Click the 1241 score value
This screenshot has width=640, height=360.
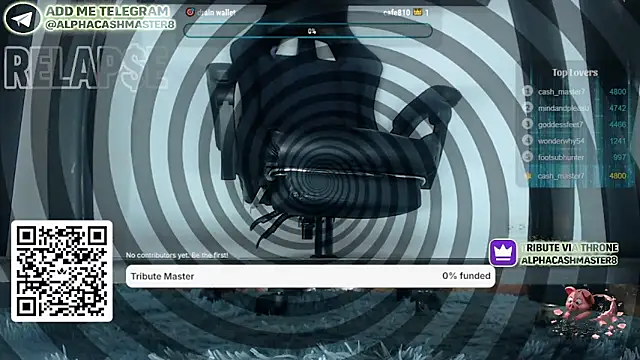click(x=618, y=141)
